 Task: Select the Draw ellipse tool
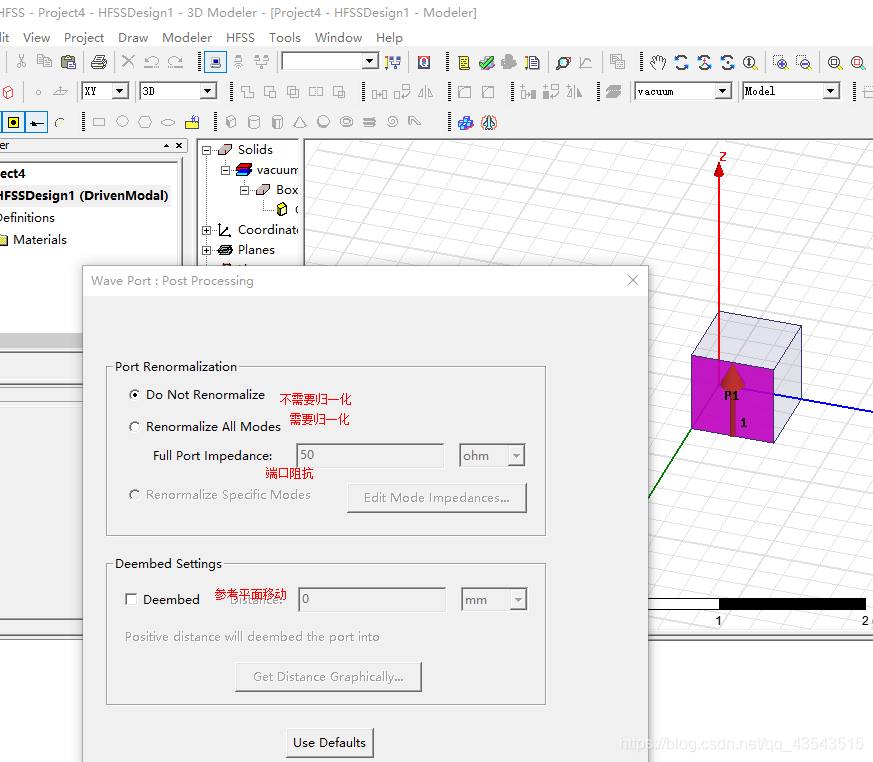tap(168, 122)
